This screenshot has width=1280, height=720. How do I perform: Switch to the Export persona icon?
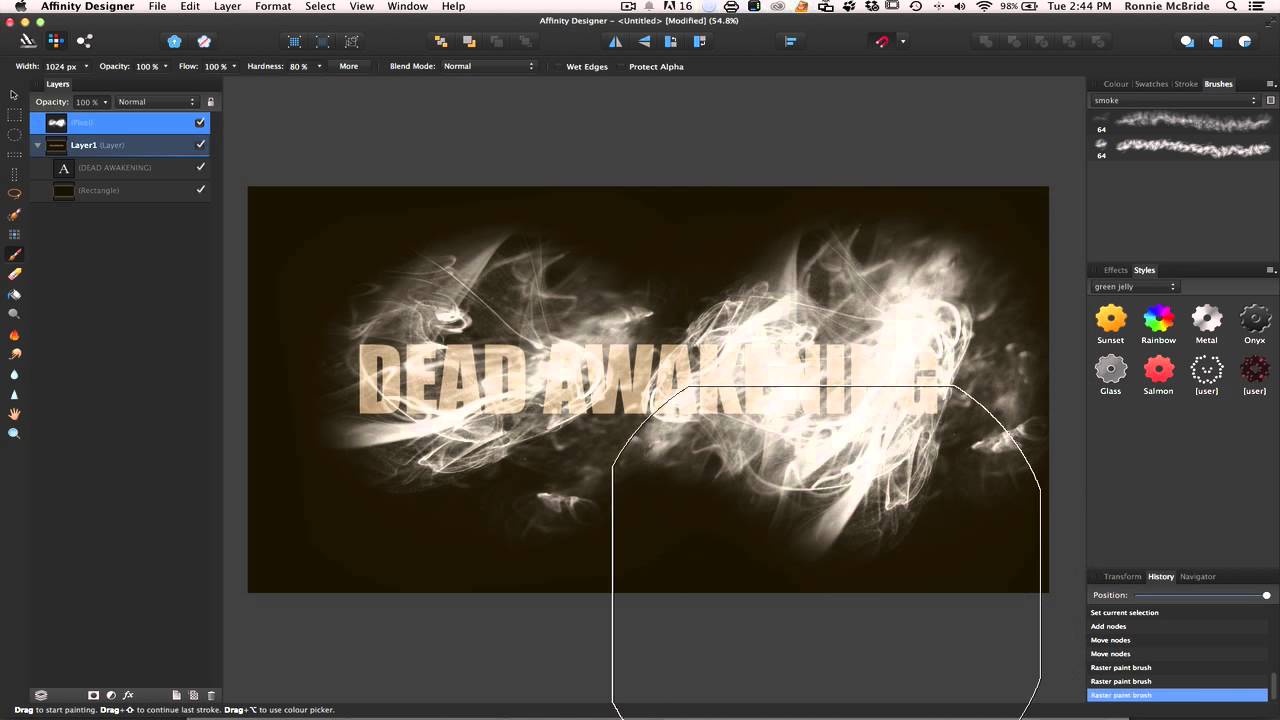click(84, 41)
